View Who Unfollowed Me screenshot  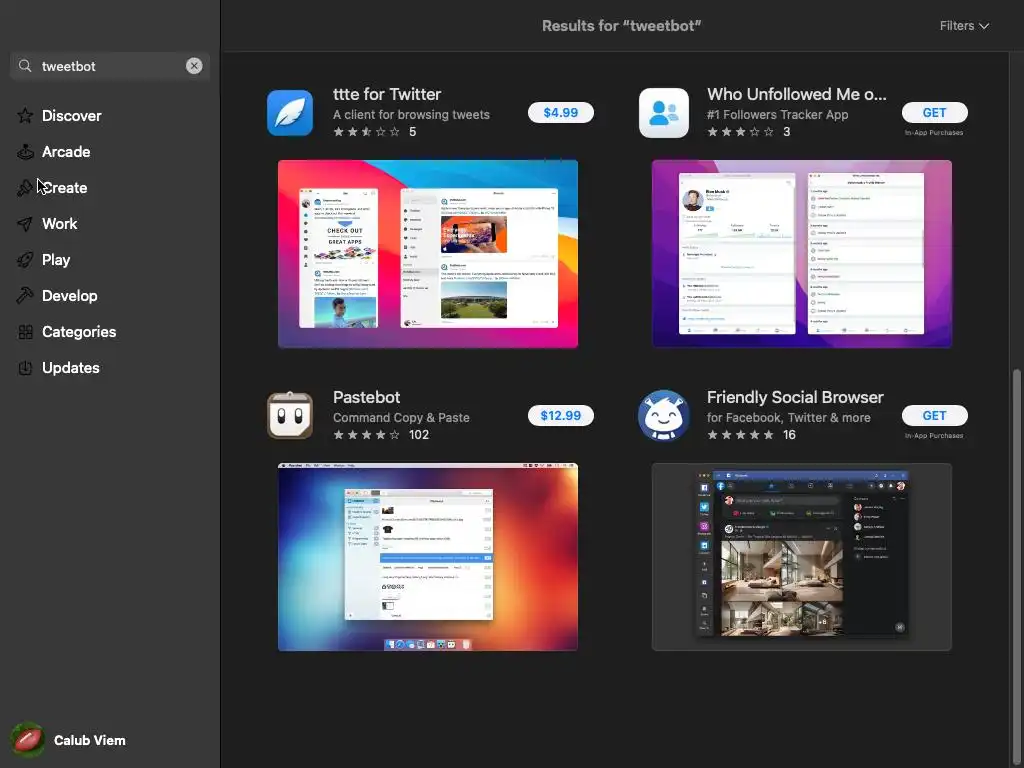[801, 253]
